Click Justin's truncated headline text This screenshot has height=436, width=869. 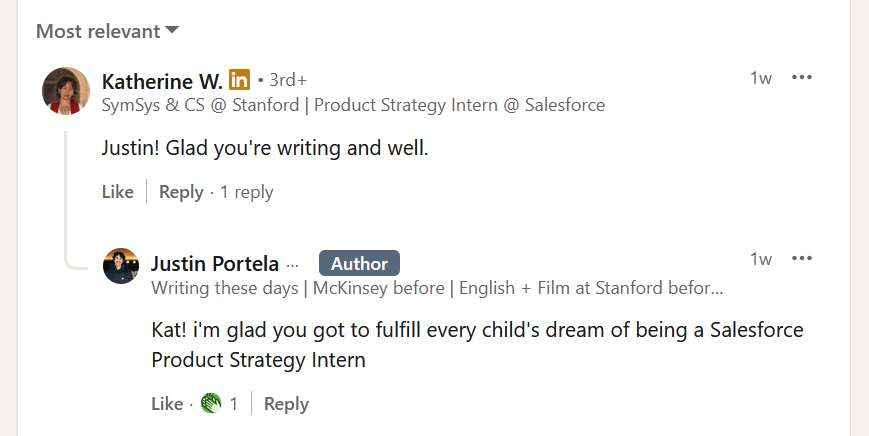(x=437, y=289)
